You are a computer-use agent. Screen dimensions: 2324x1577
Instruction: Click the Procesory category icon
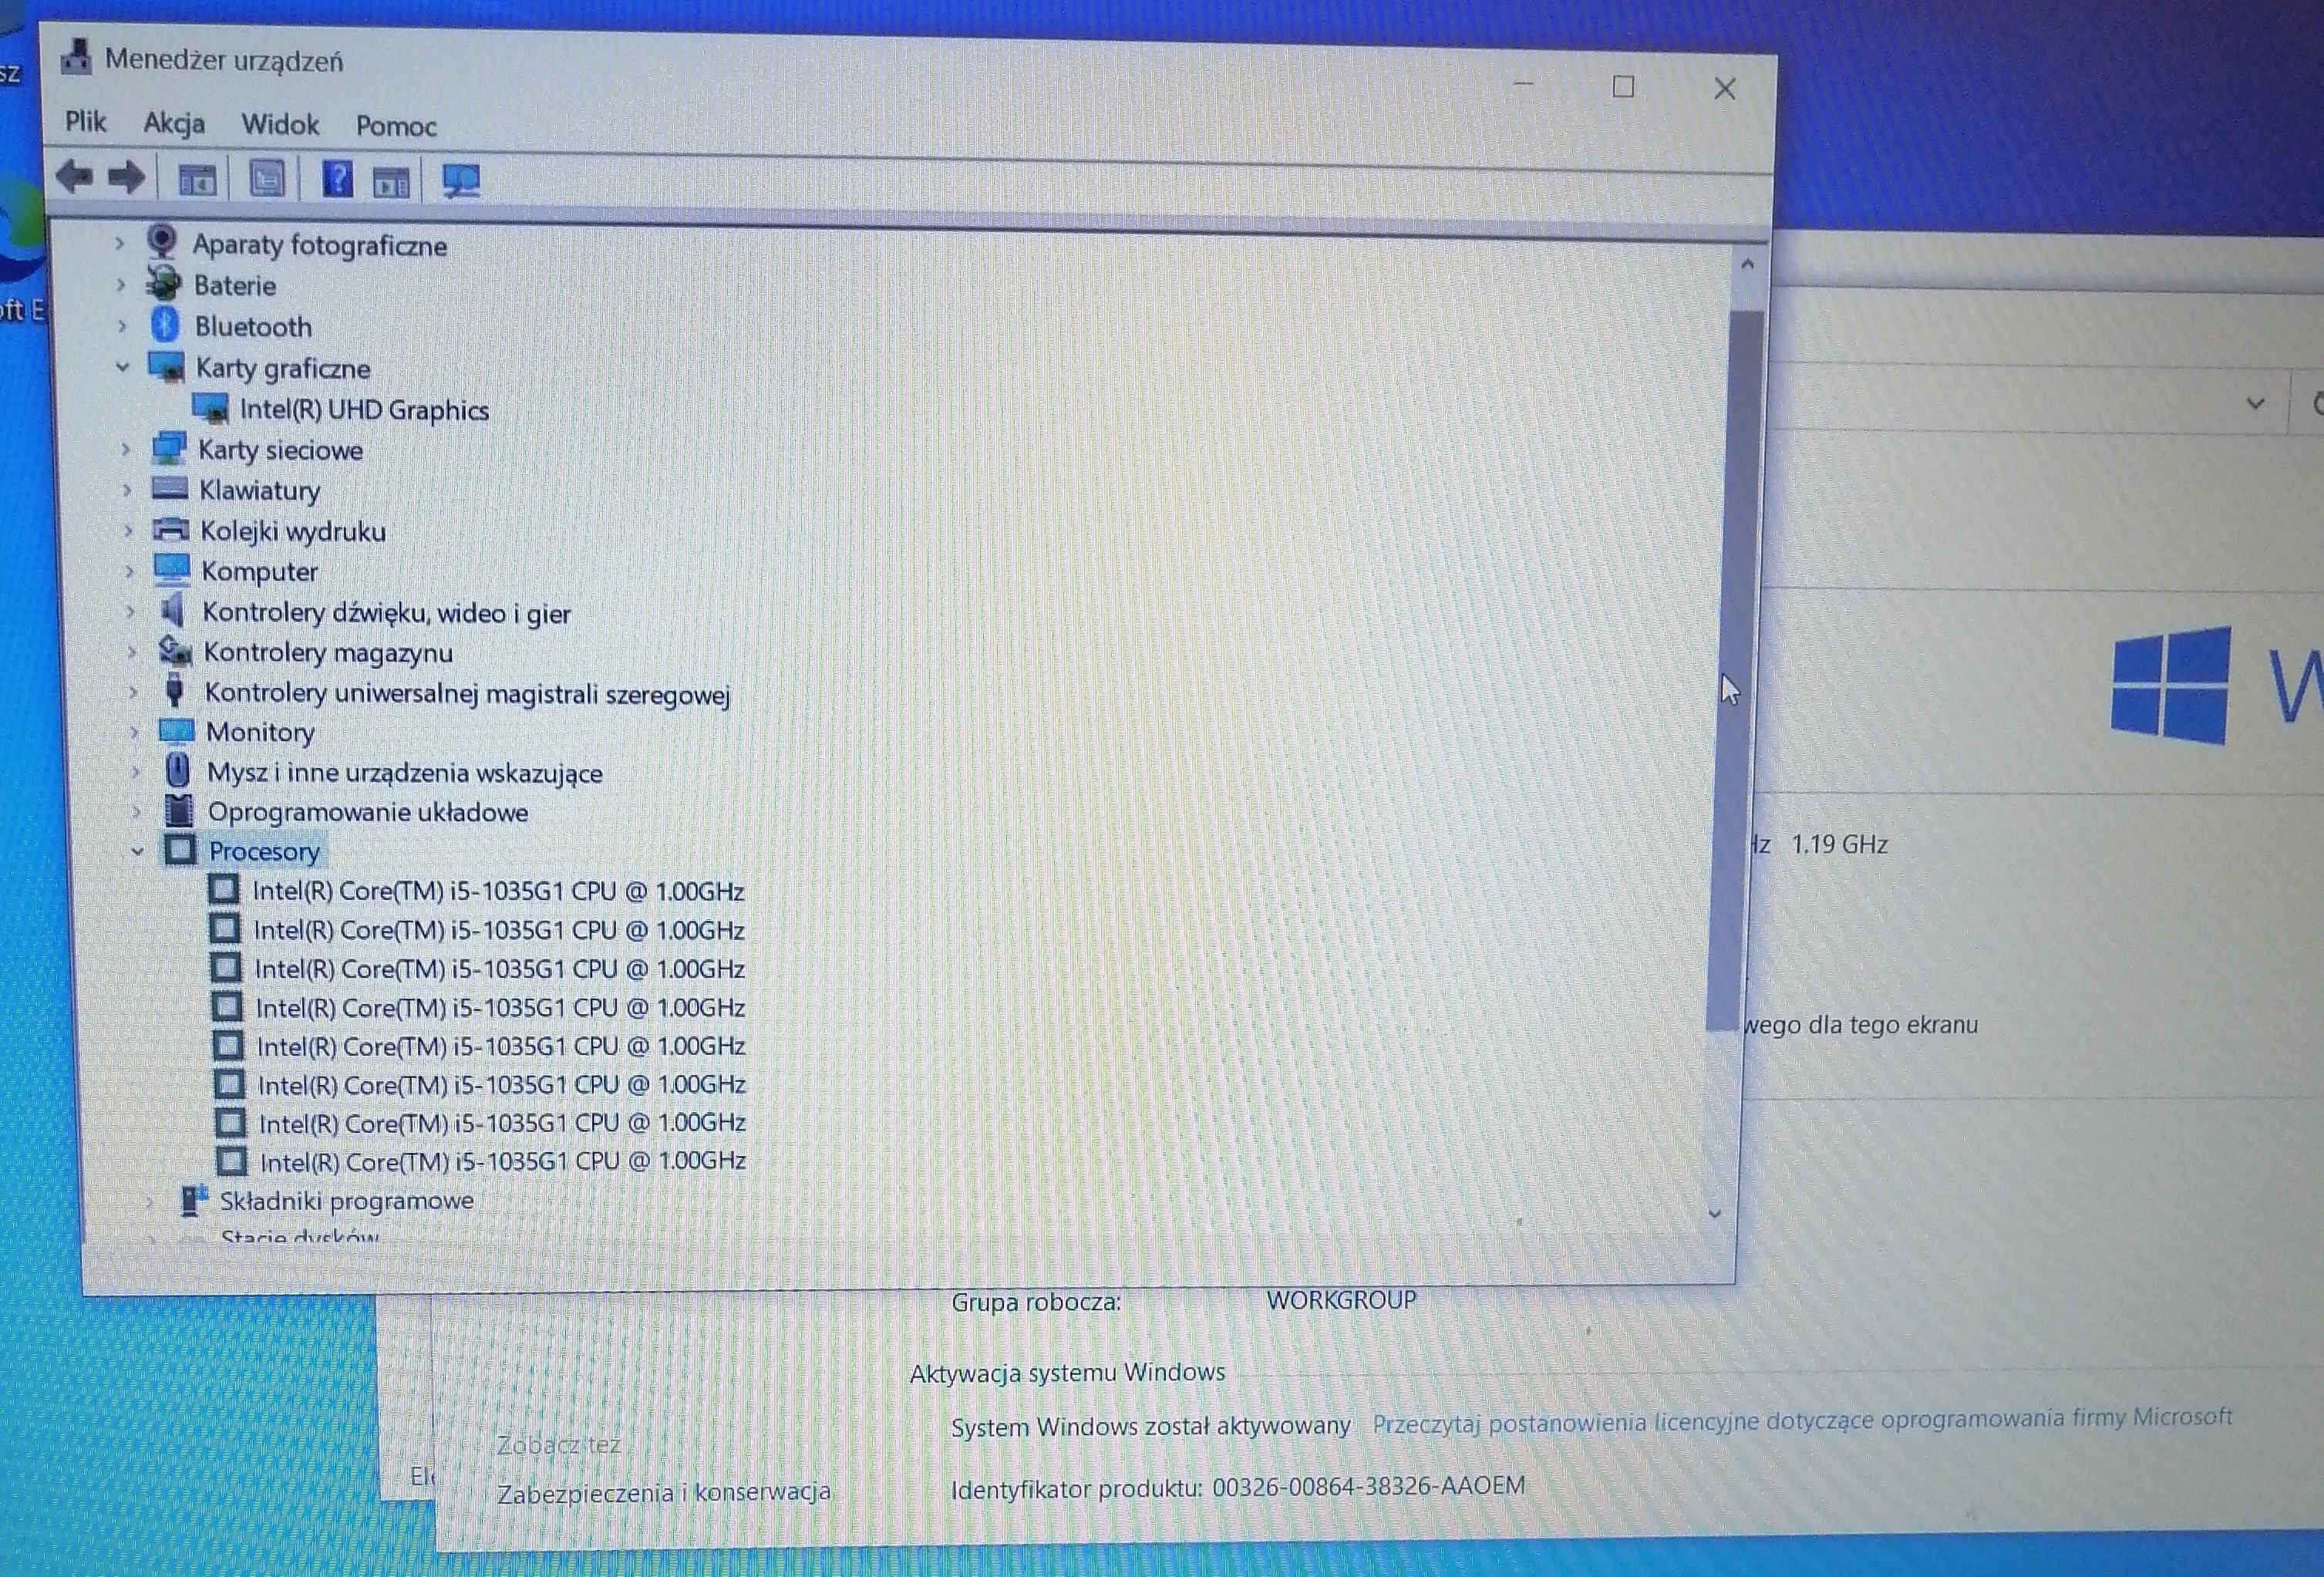[x=180, y=850]
